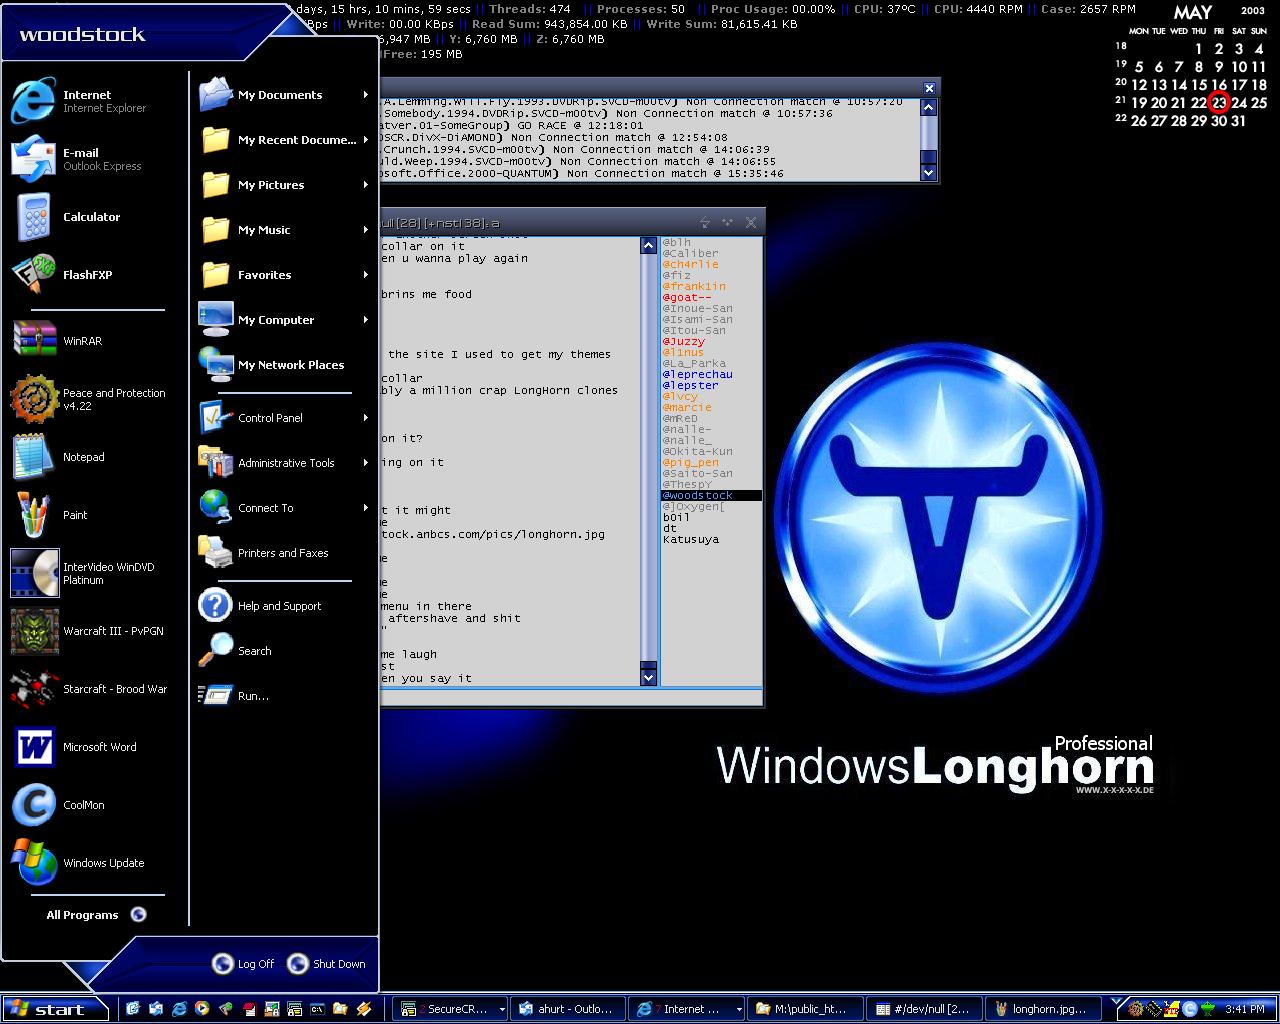Click the Show Desktop quick launch icon
This screenshot has height=1024, width=1280.
[133, 1009]
